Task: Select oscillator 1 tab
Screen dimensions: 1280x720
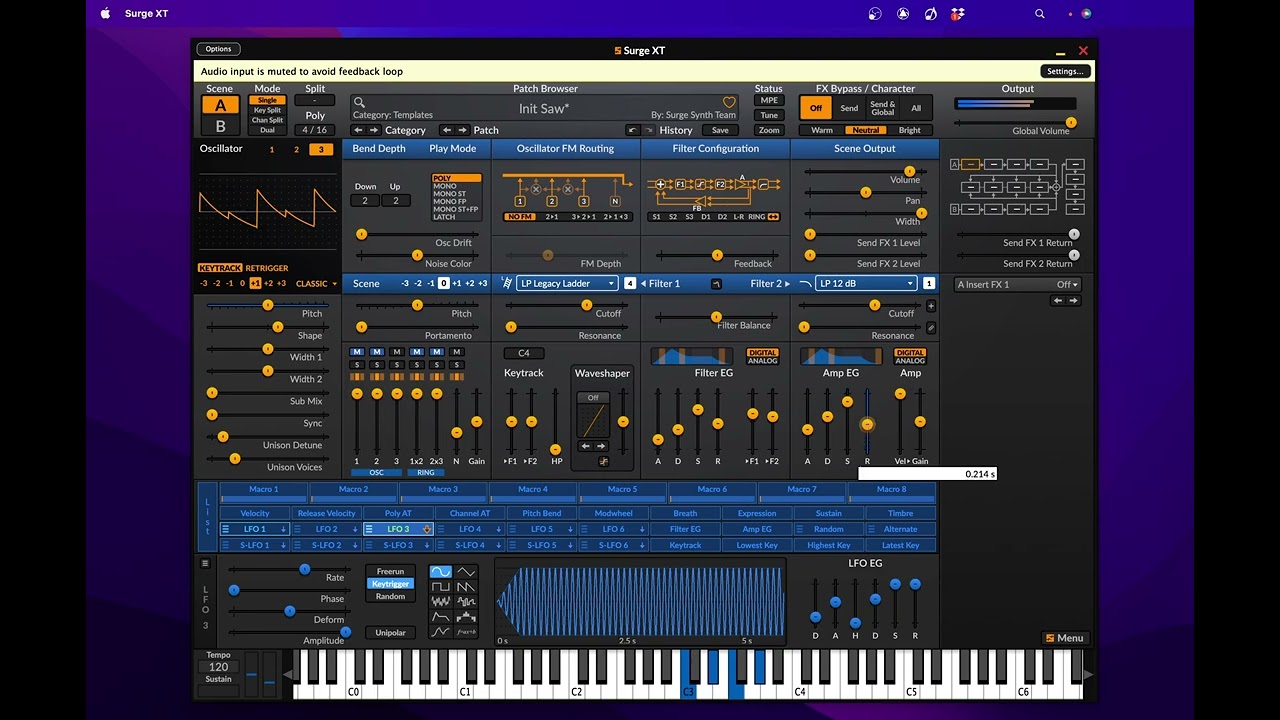Action: point(272,149)
